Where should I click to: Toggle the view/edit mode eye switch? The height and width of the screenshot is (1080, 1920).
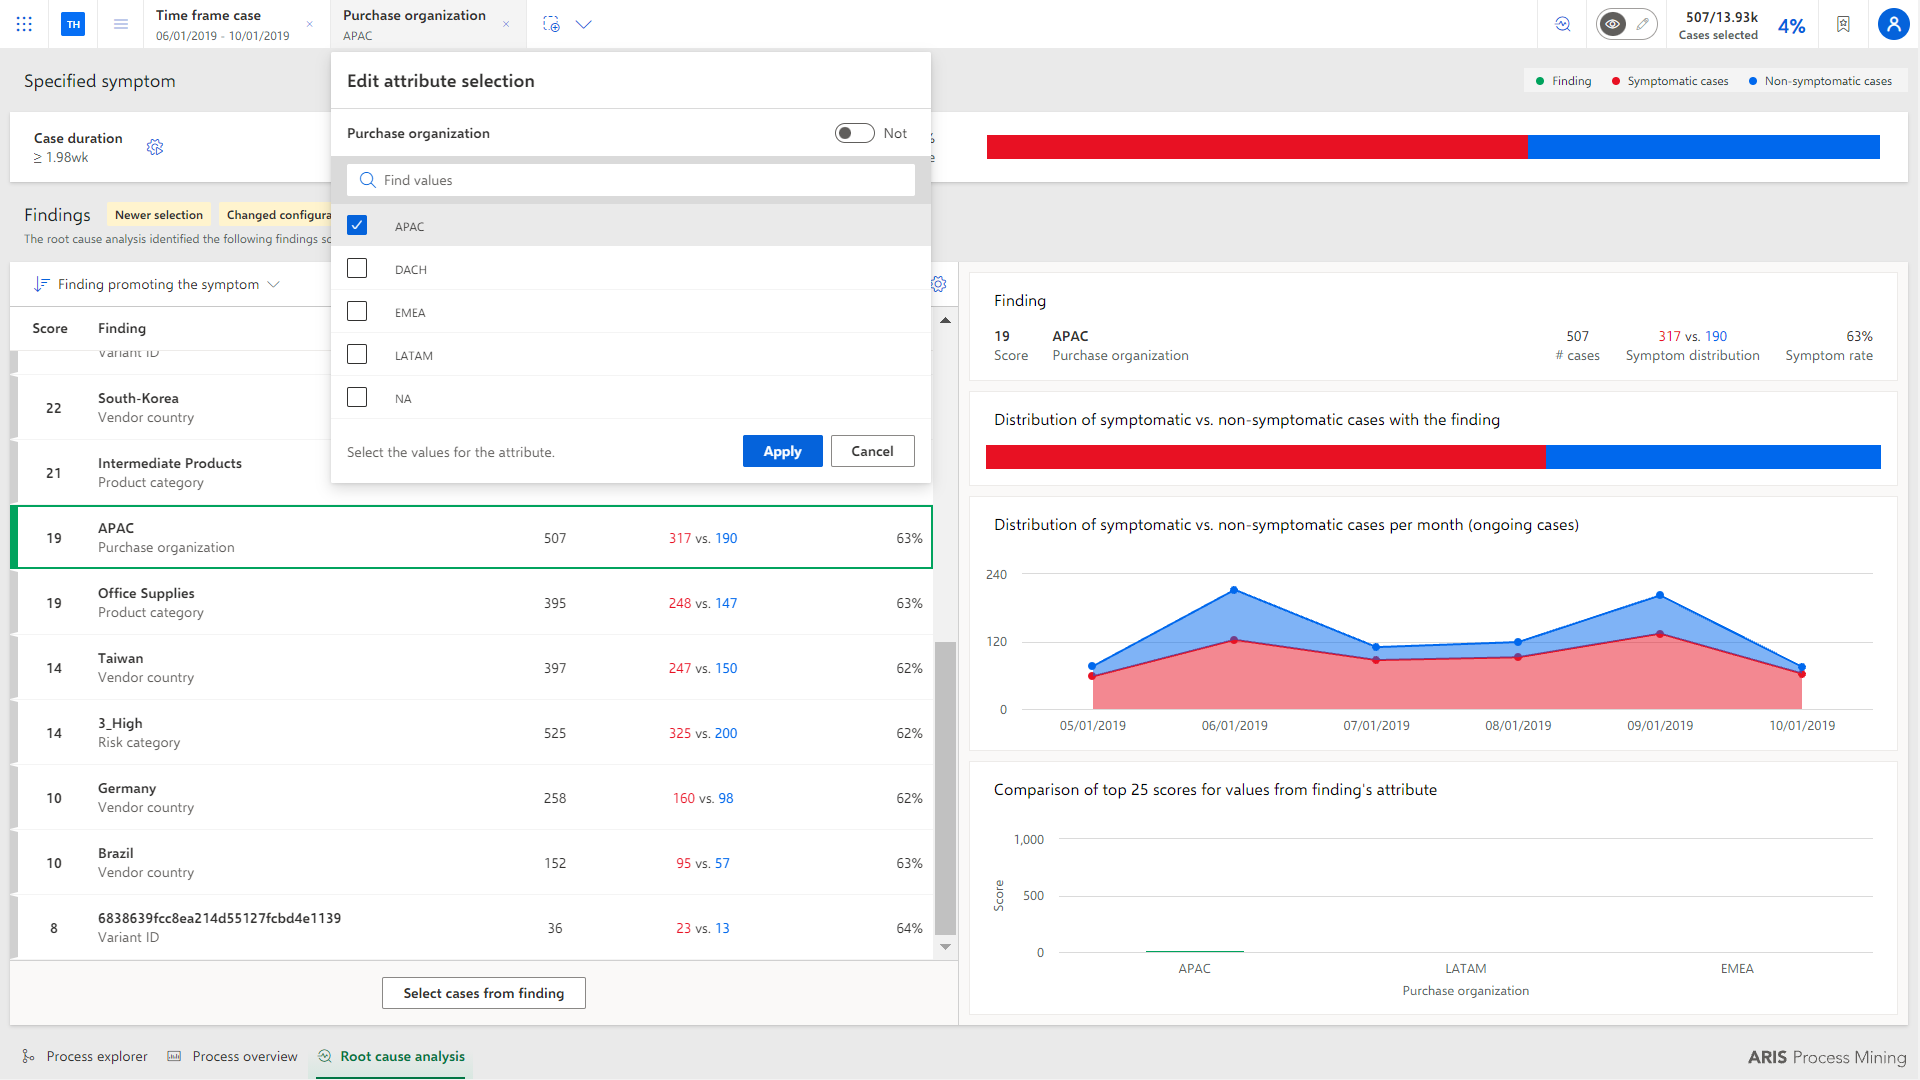click(x=1627, y=24)
